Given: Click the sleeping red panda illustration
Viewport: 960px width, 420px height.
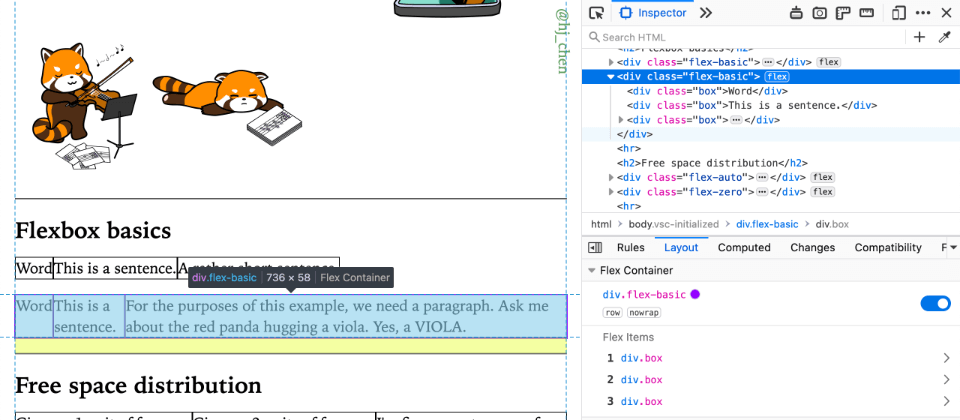Looking at the screenshot, I should [227, 107].
